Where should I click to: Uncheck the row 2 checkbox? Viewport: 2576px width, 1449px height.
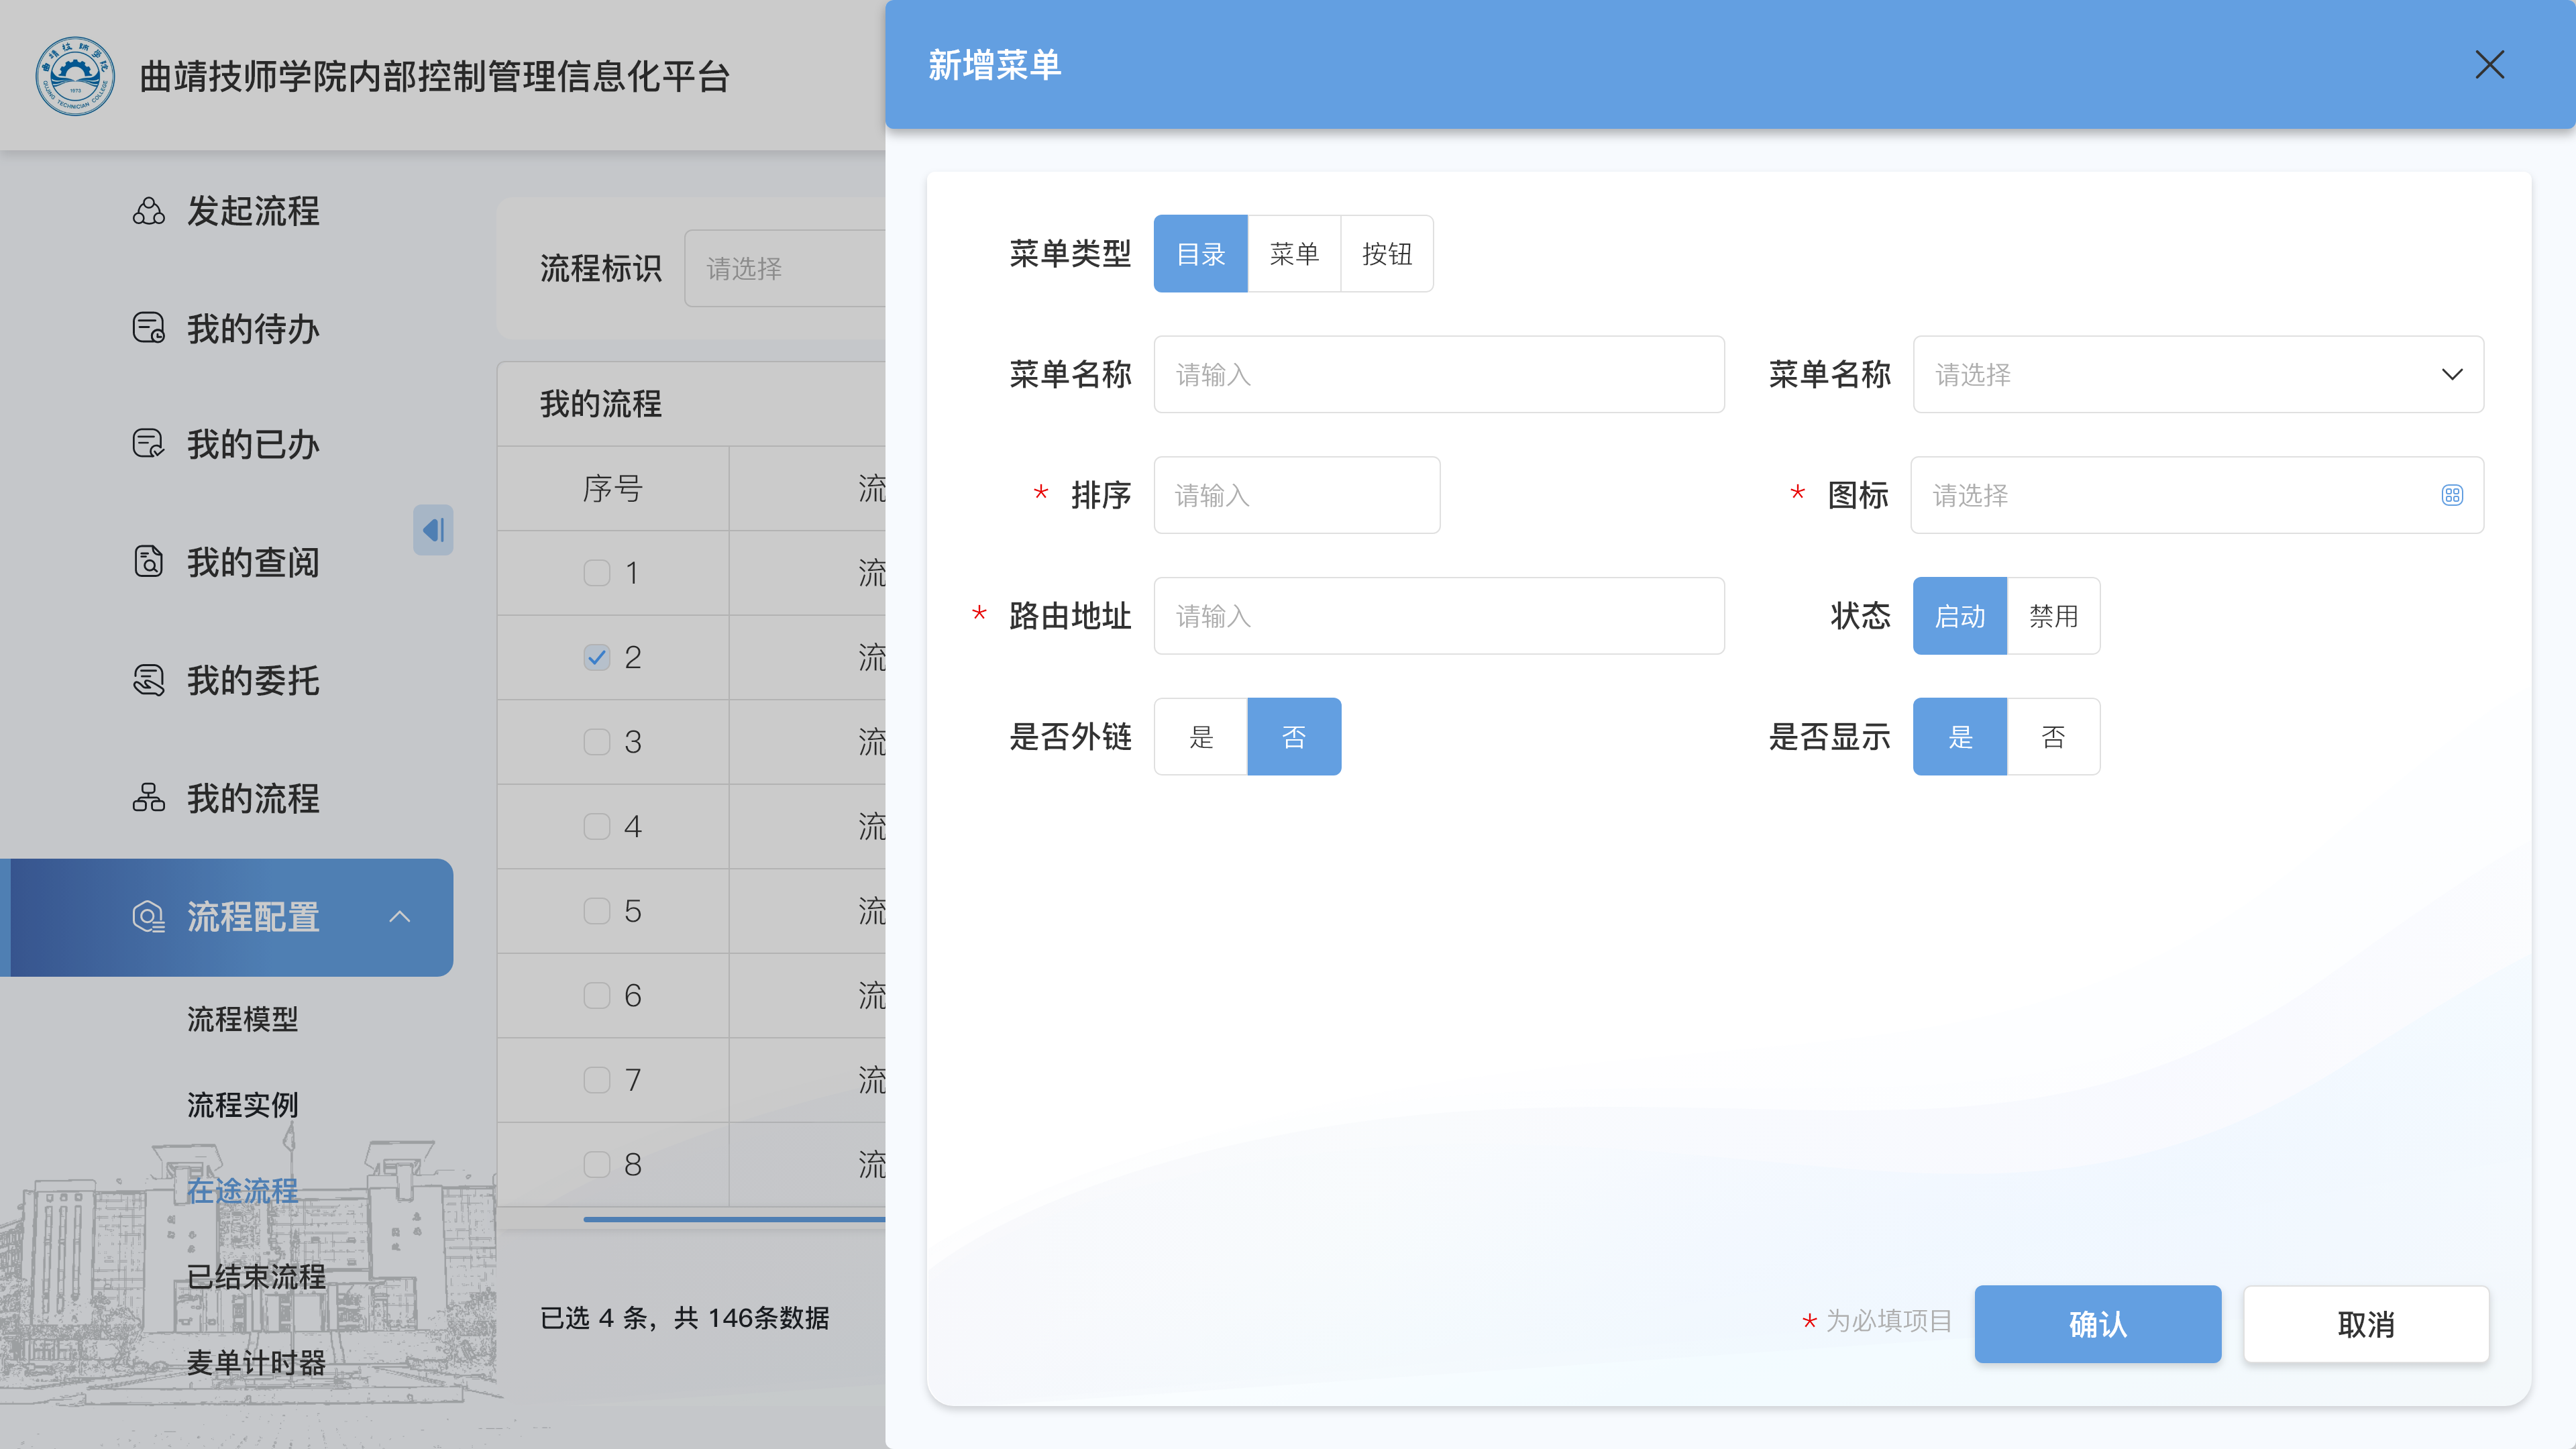click(597, 657)
